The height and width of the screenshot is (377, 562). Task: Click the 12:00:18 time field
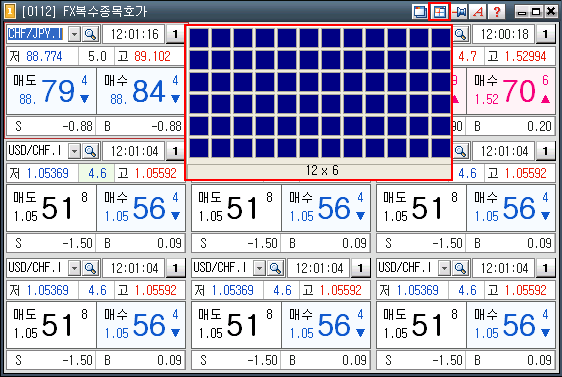pyautogui.click(x=504, y=34)
